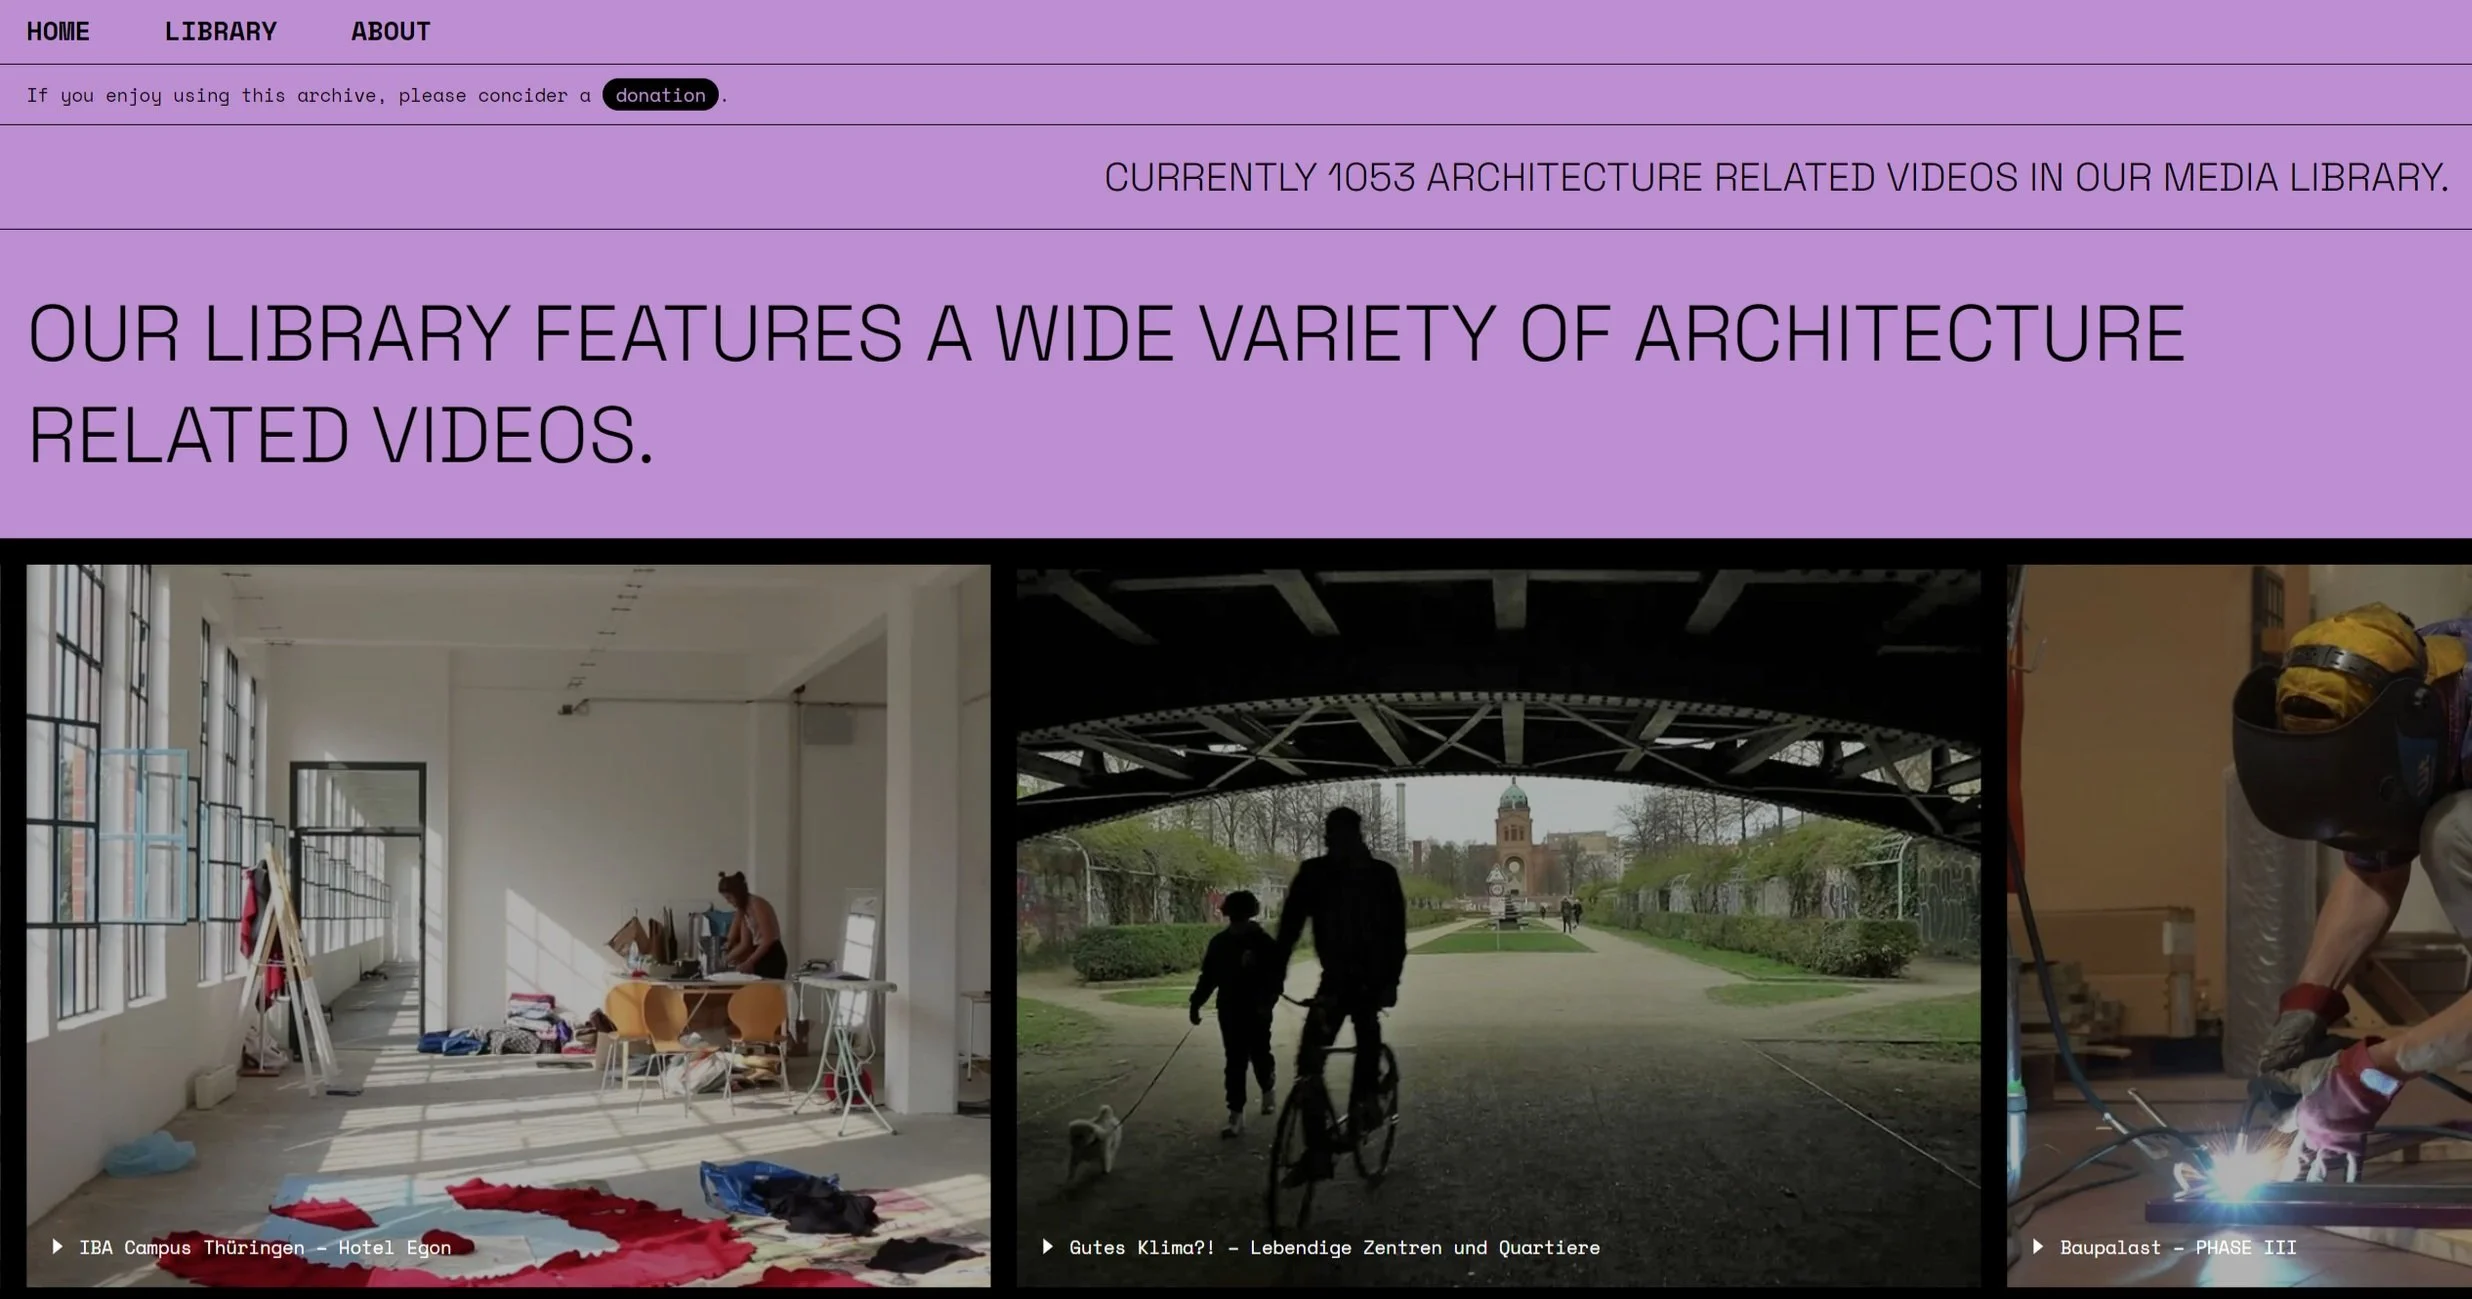This screenshot has width=2472, height=1299.
Task: Navigate to the ABOUT page
Action: tap(390, 32)
